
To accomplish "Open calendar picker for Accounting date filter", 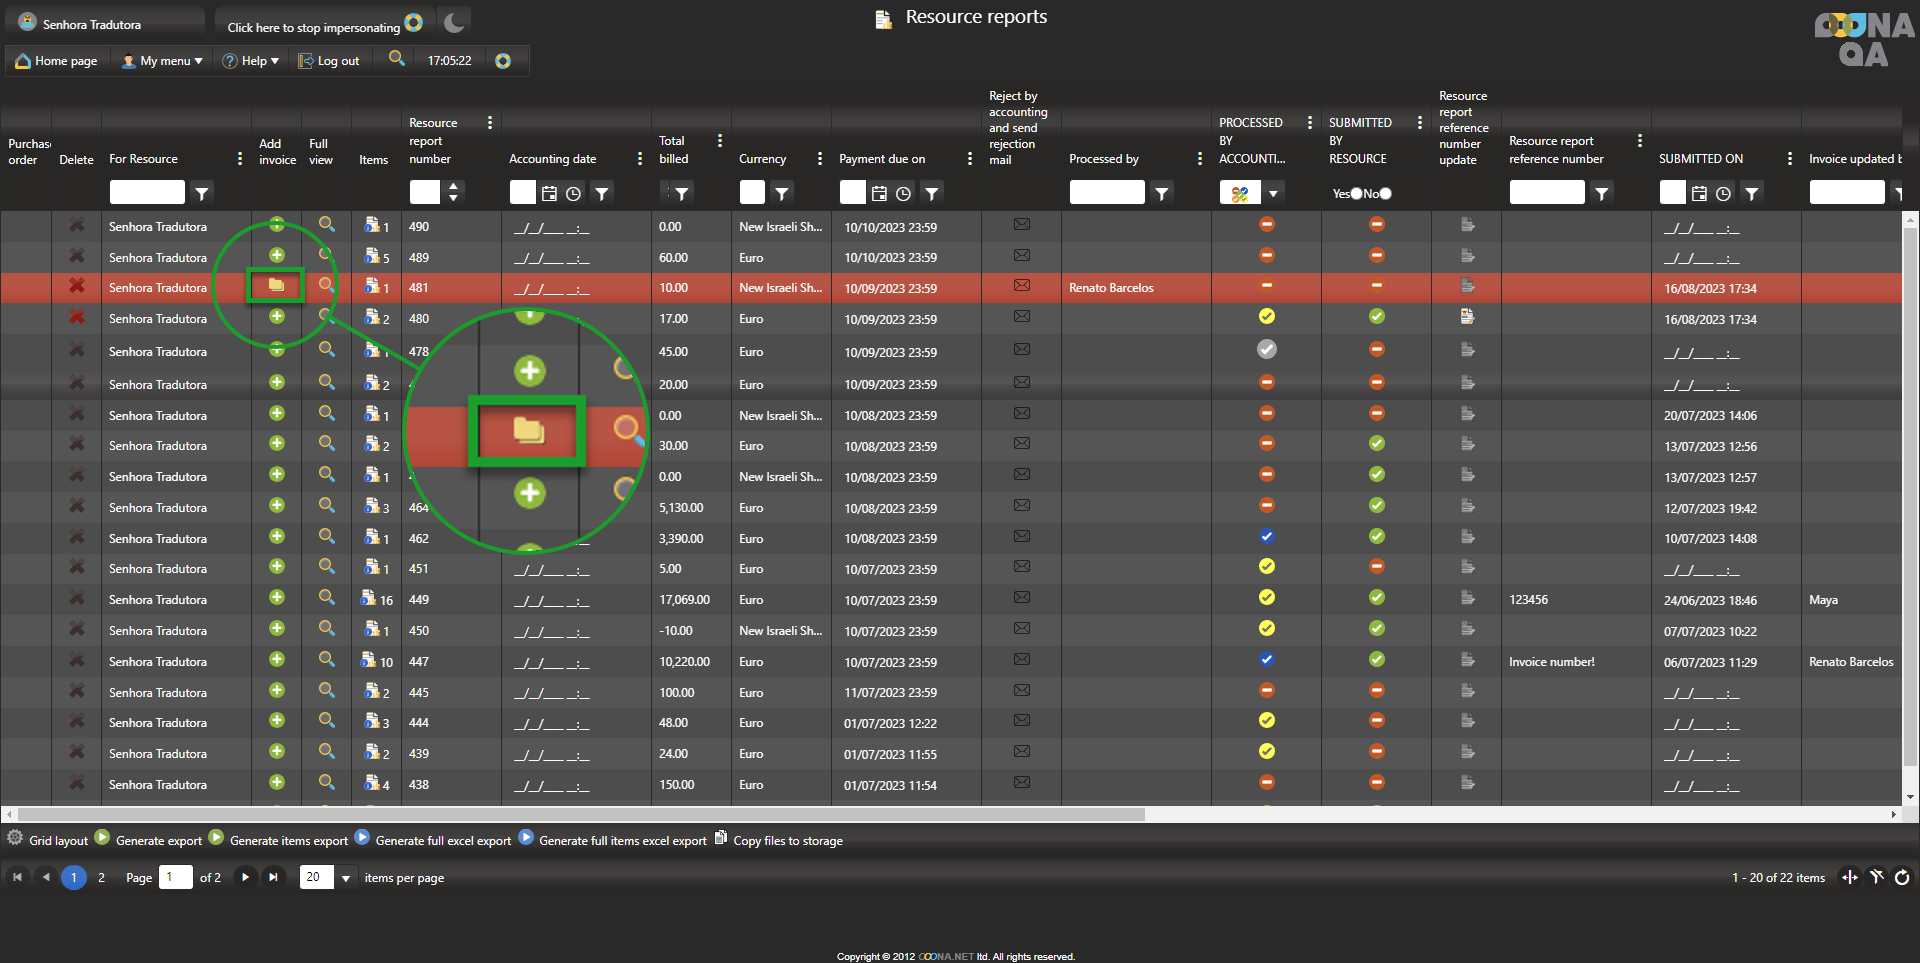I will click(549, 193).
